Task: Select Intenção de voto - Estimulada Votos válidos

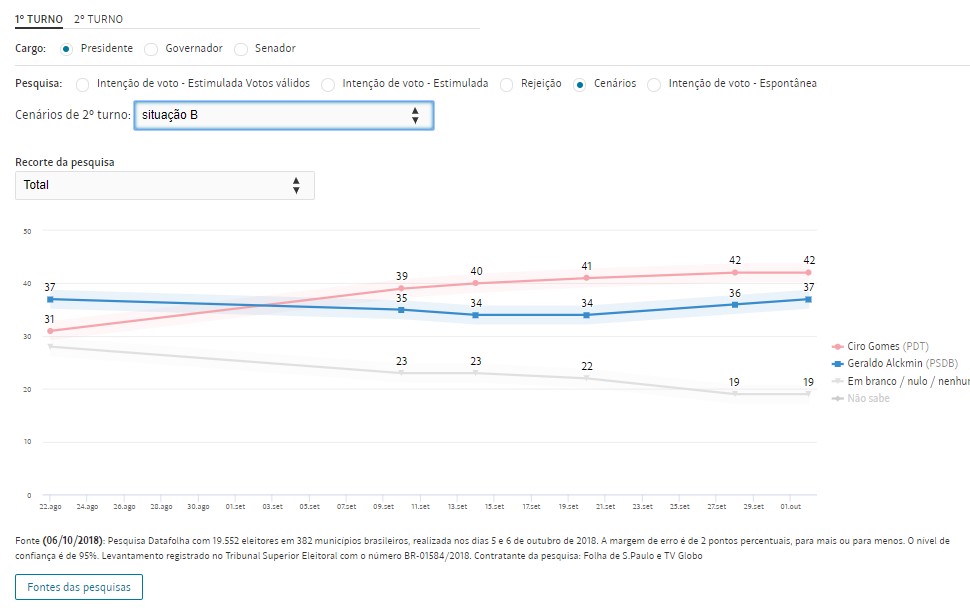Action: (x=82, y=84)
